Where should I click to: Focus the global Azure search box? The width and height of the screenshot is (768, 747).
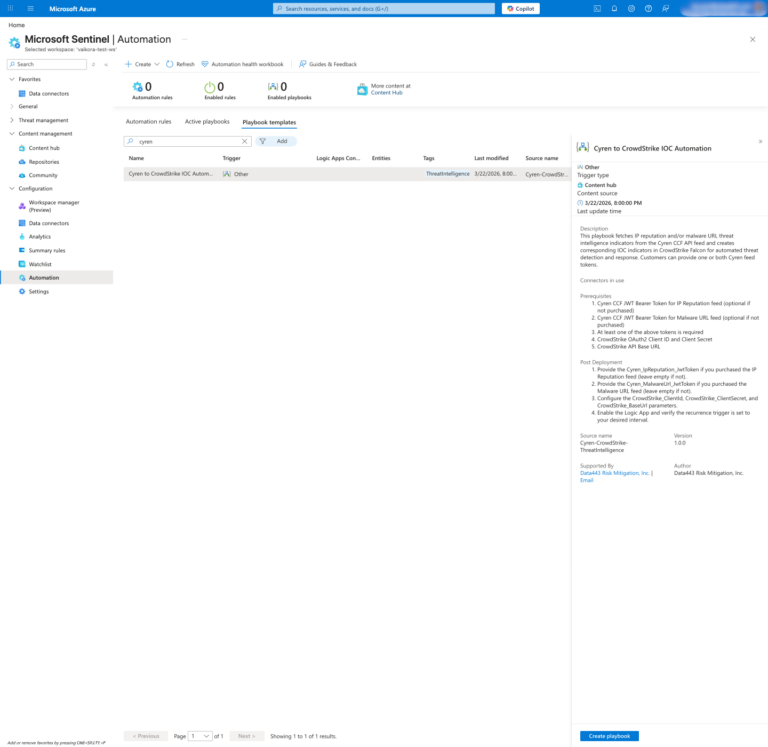(x=384, y=8)
